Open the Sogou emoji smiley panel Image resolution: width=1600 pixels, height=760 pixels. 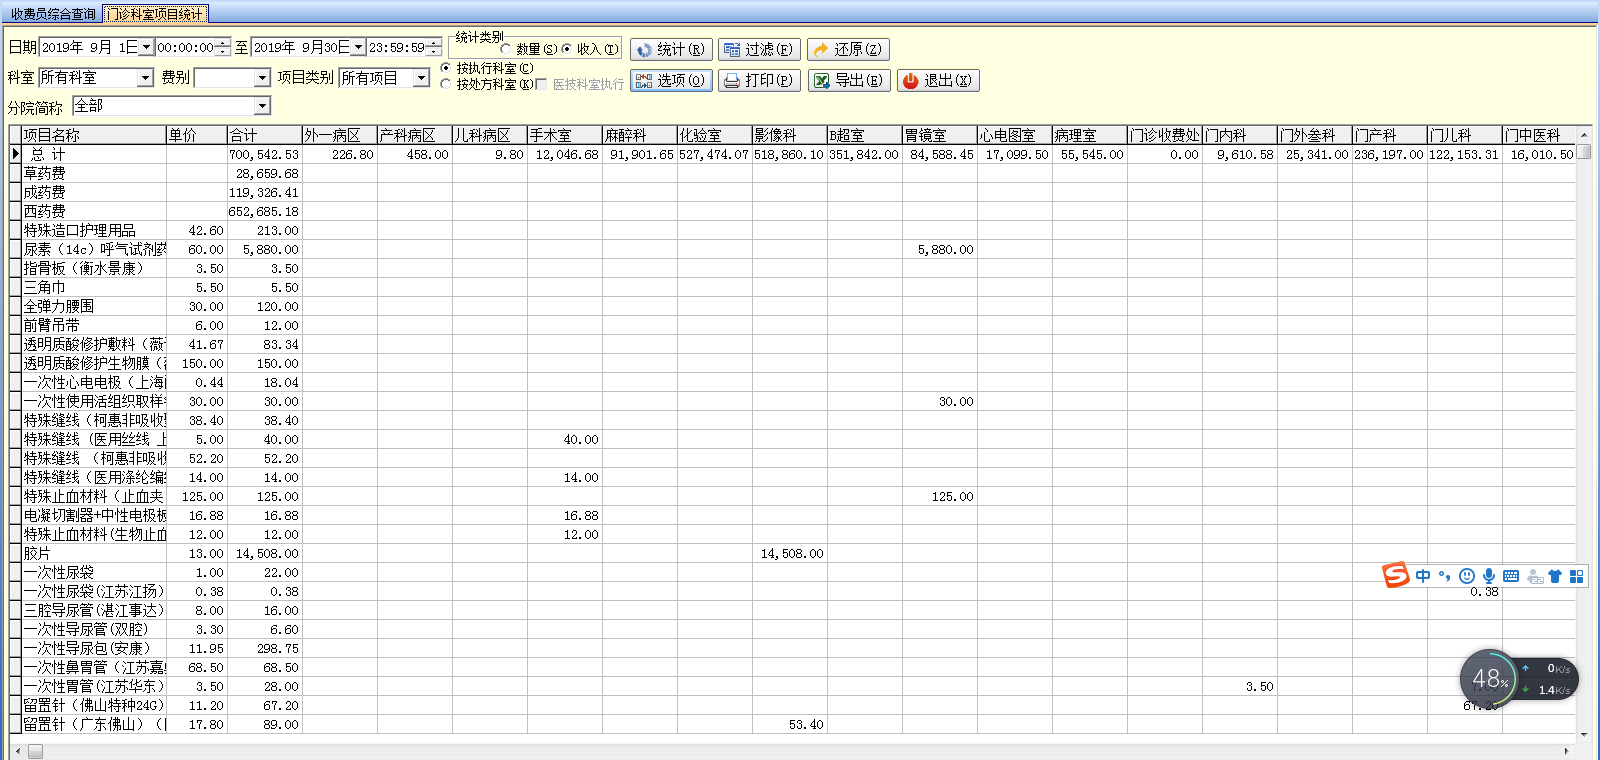(x=1467, y=576)
